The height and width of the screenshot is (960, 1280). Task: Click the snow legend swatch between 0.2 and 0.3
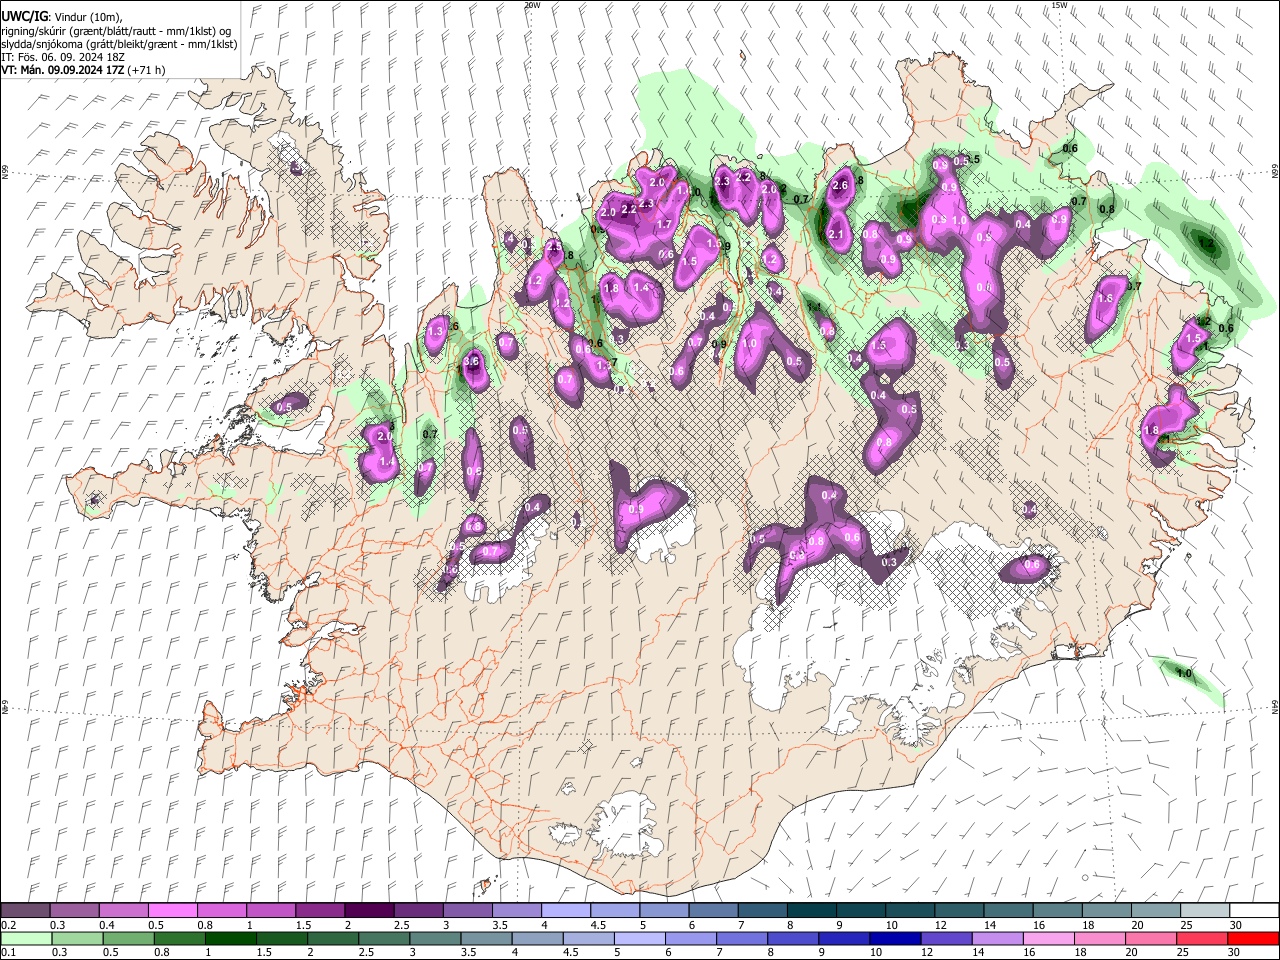[x=26, y=911]
